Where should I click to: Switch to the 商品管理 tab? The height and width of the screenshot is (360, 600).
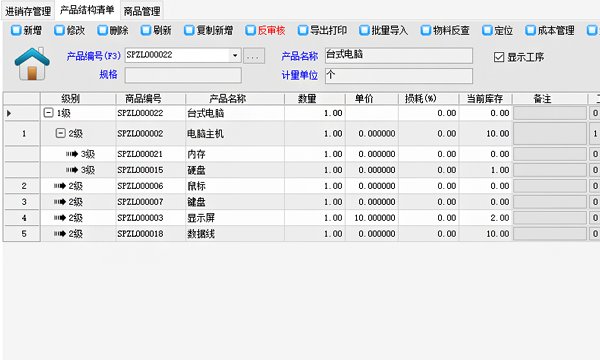click(x=142, y=11)
